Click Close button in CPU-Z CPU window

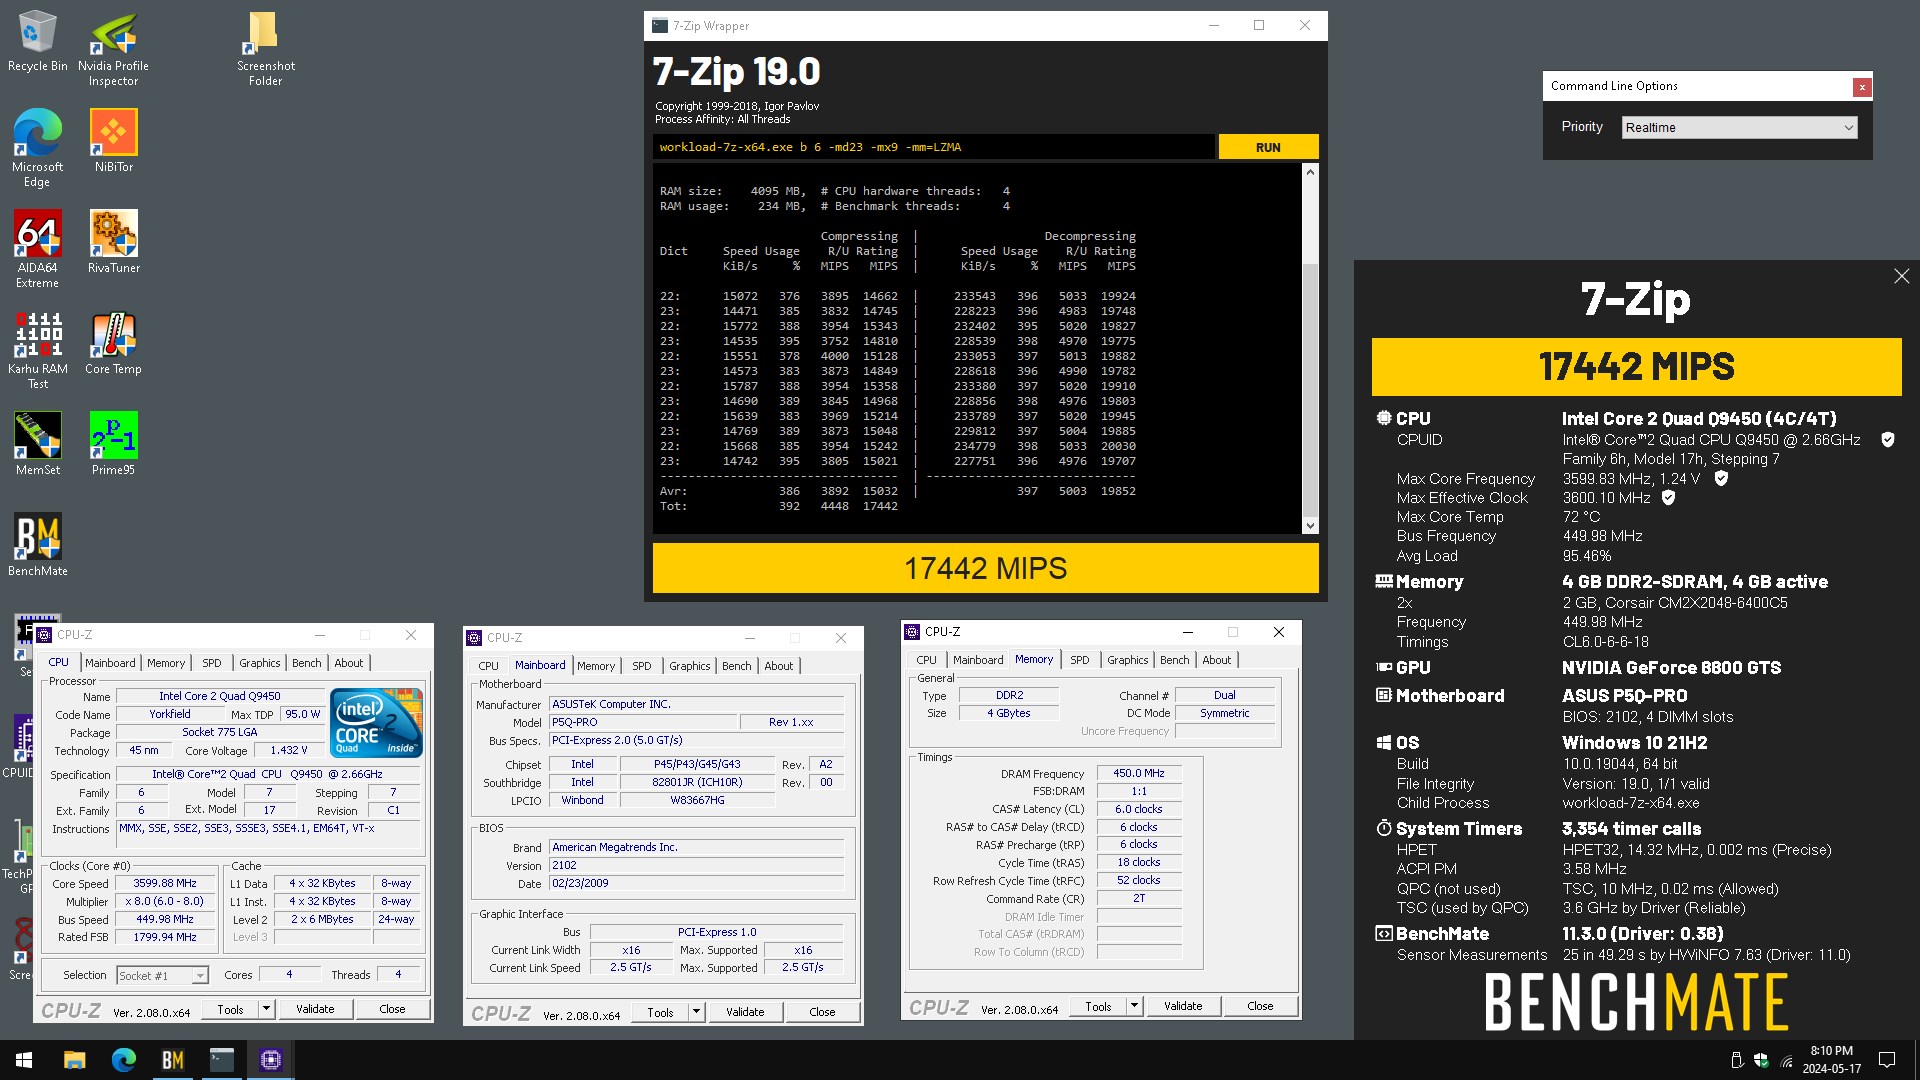[392, 1009]
